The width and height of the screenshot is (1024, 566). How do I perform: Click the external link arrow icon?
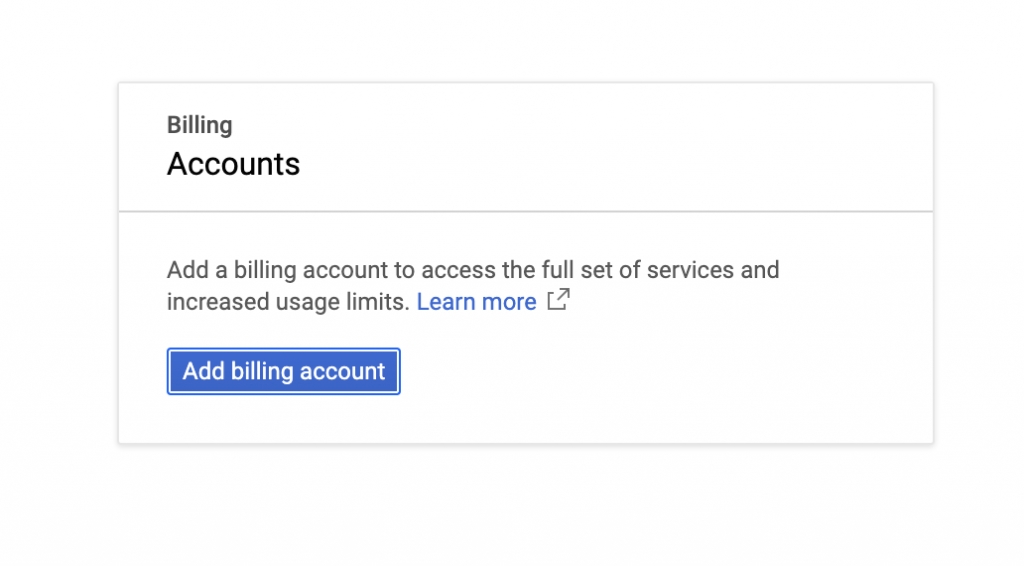[x=558, y=300]
